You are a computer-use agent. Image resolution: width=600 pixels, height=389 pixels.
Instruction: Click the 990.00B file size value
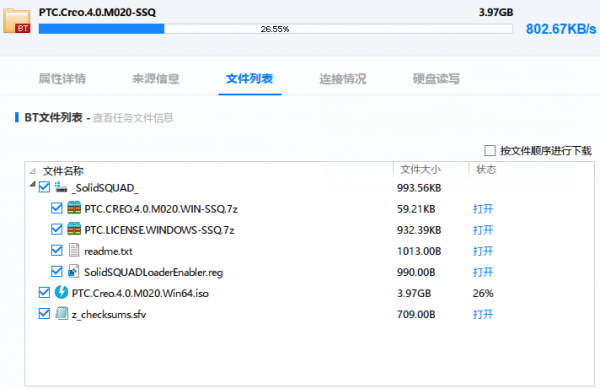(416, 272)
